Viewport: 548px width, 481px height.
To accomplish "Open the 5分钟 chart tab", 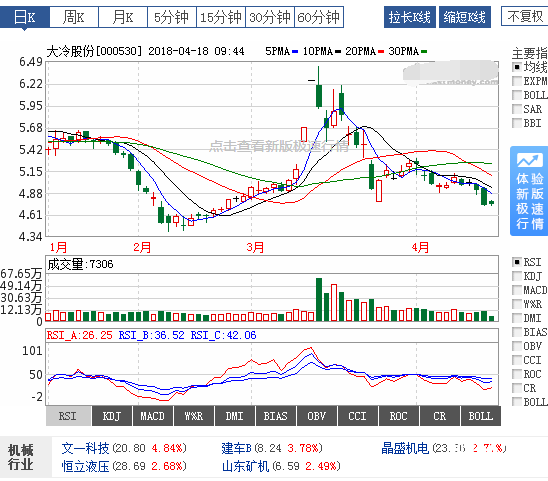I will [172, 17].
